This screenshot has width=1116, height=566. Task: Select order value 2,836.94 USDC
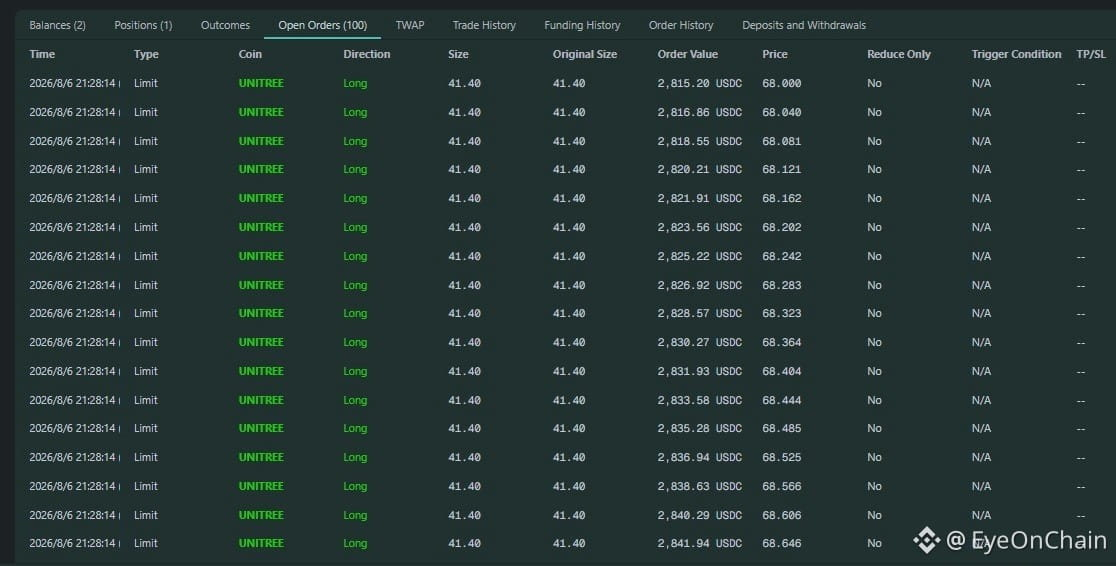700,457
